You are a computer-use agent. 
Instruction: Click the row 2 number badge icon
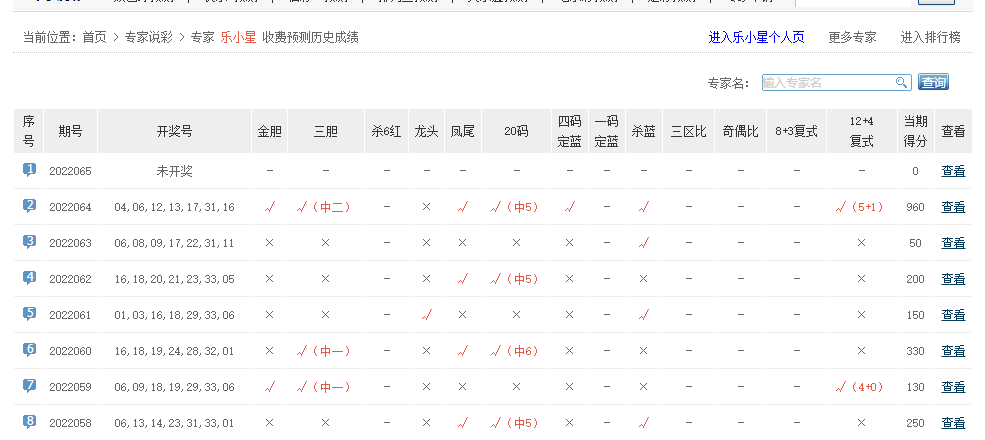[x=29, y=206]
